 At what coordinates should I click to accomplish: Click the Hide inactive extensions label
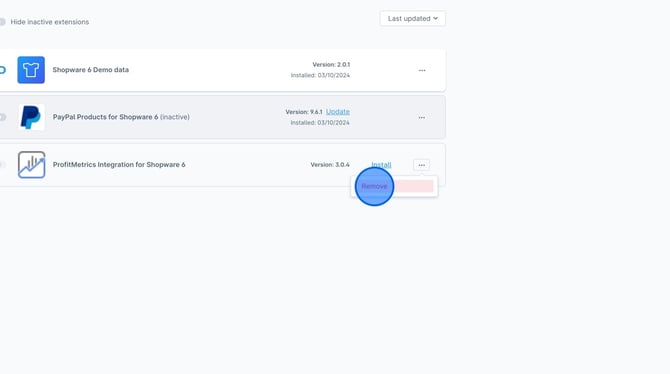coord(50,22)
